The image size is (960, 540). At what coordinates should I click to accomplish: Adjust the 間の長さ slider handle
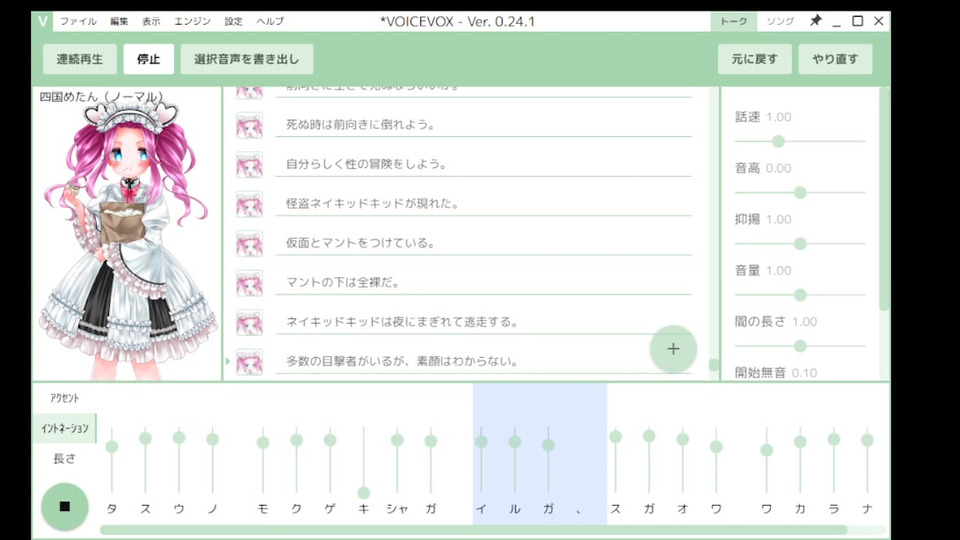800,347
